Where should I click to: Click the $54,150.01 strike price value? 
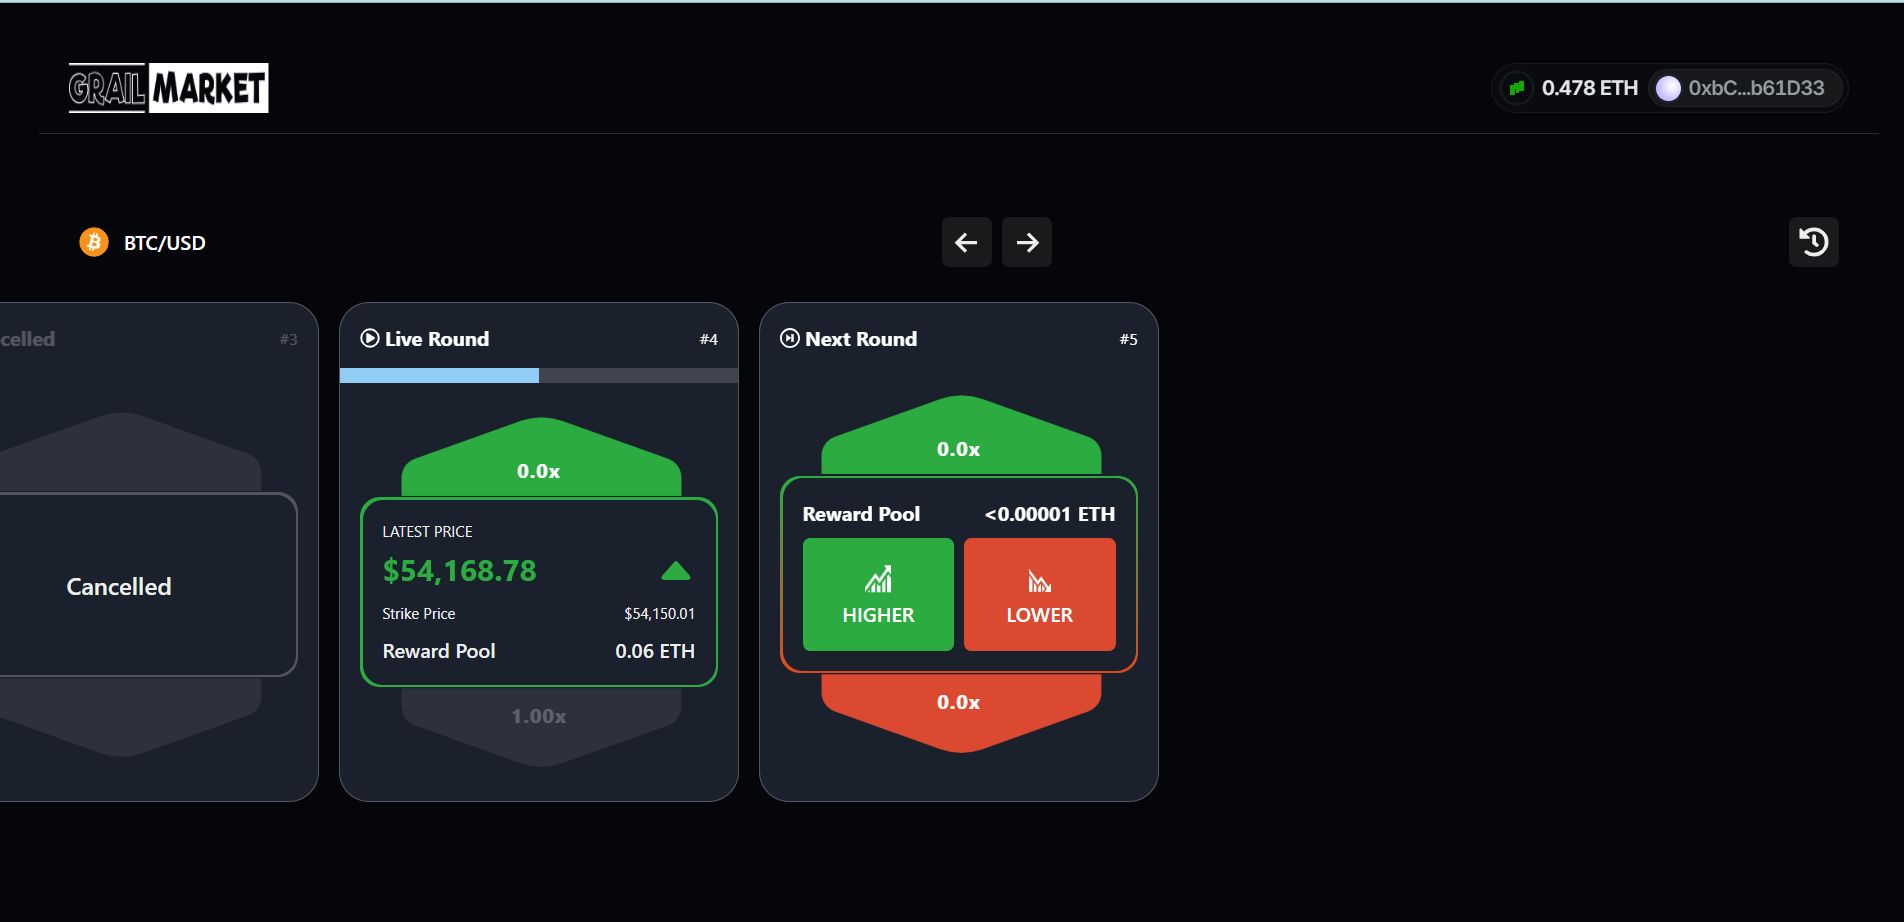click(x=659, y=614)
